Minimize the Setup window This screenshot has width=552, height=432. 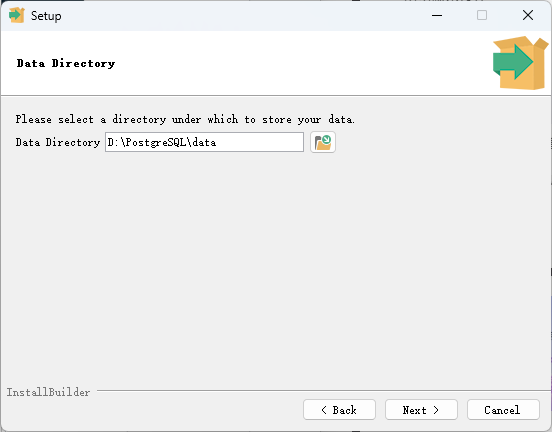point(437,15)
